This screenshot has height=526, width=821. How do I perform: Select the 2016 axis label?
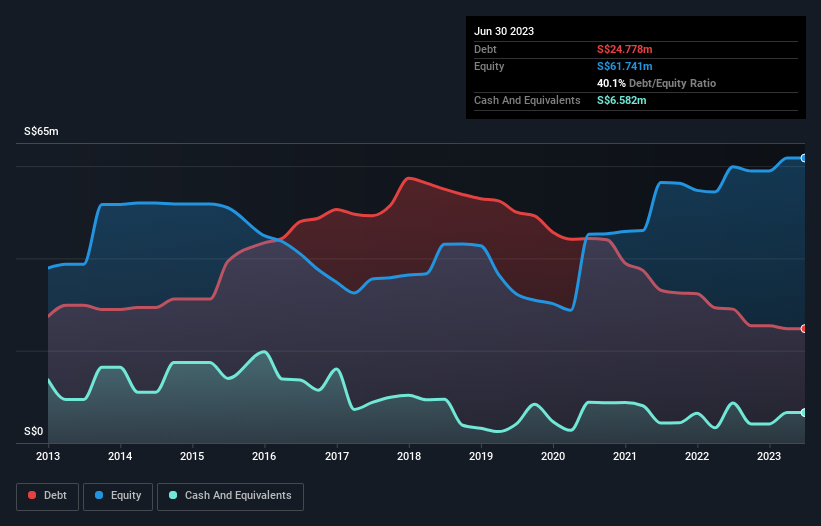(264, 456)
